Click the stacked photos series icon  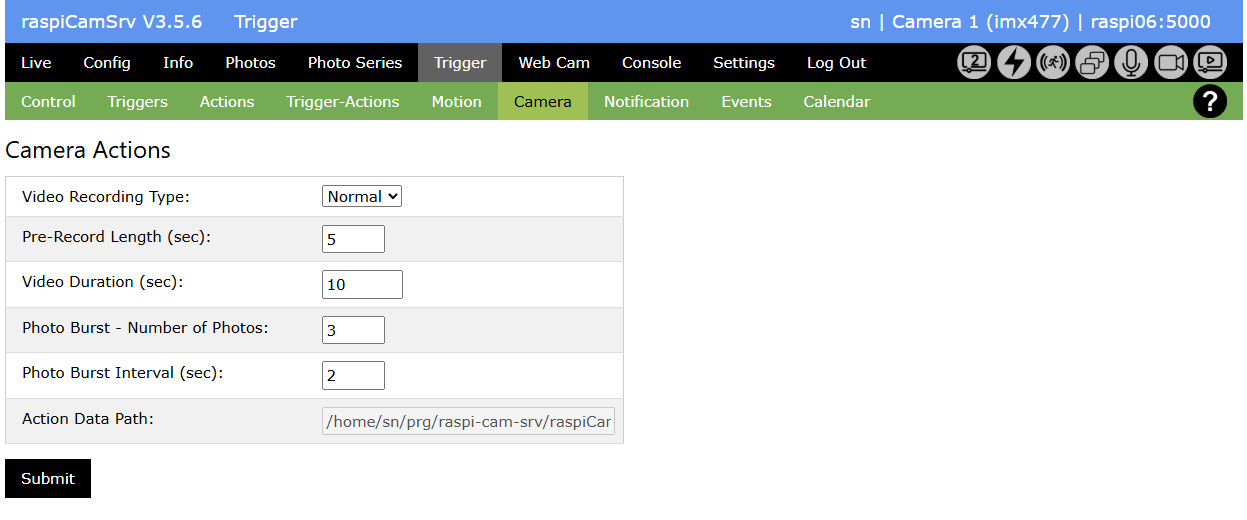coord(1092,63)
